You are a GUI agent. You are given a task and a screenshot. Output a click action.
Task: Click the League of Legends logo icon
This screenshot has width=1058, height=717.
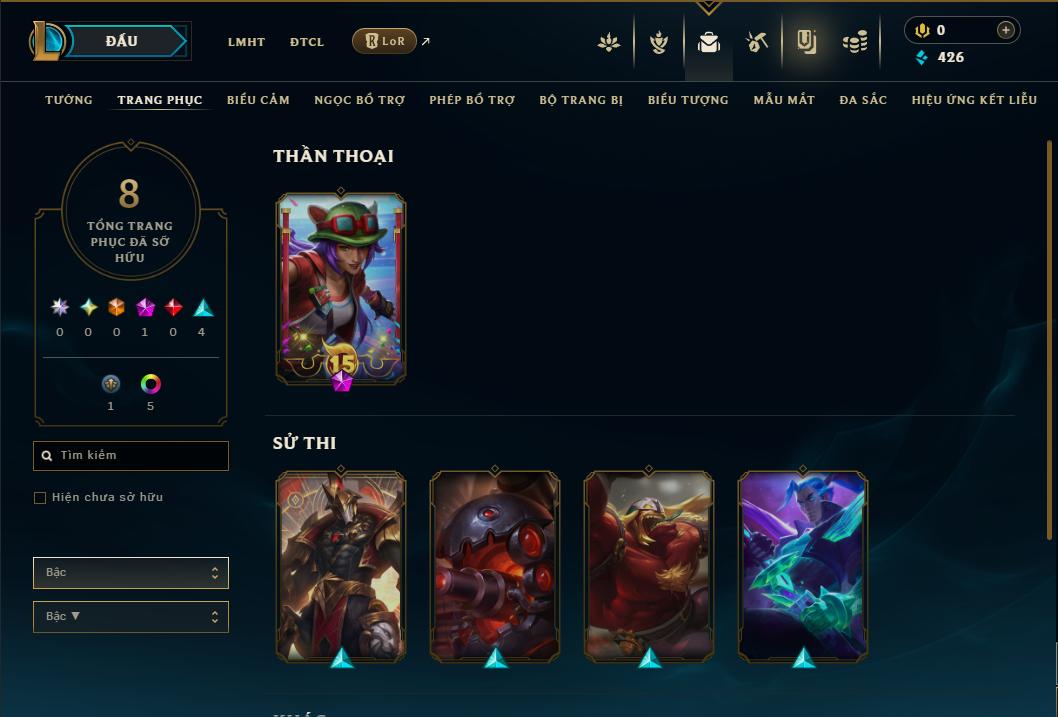pos(46,40)
